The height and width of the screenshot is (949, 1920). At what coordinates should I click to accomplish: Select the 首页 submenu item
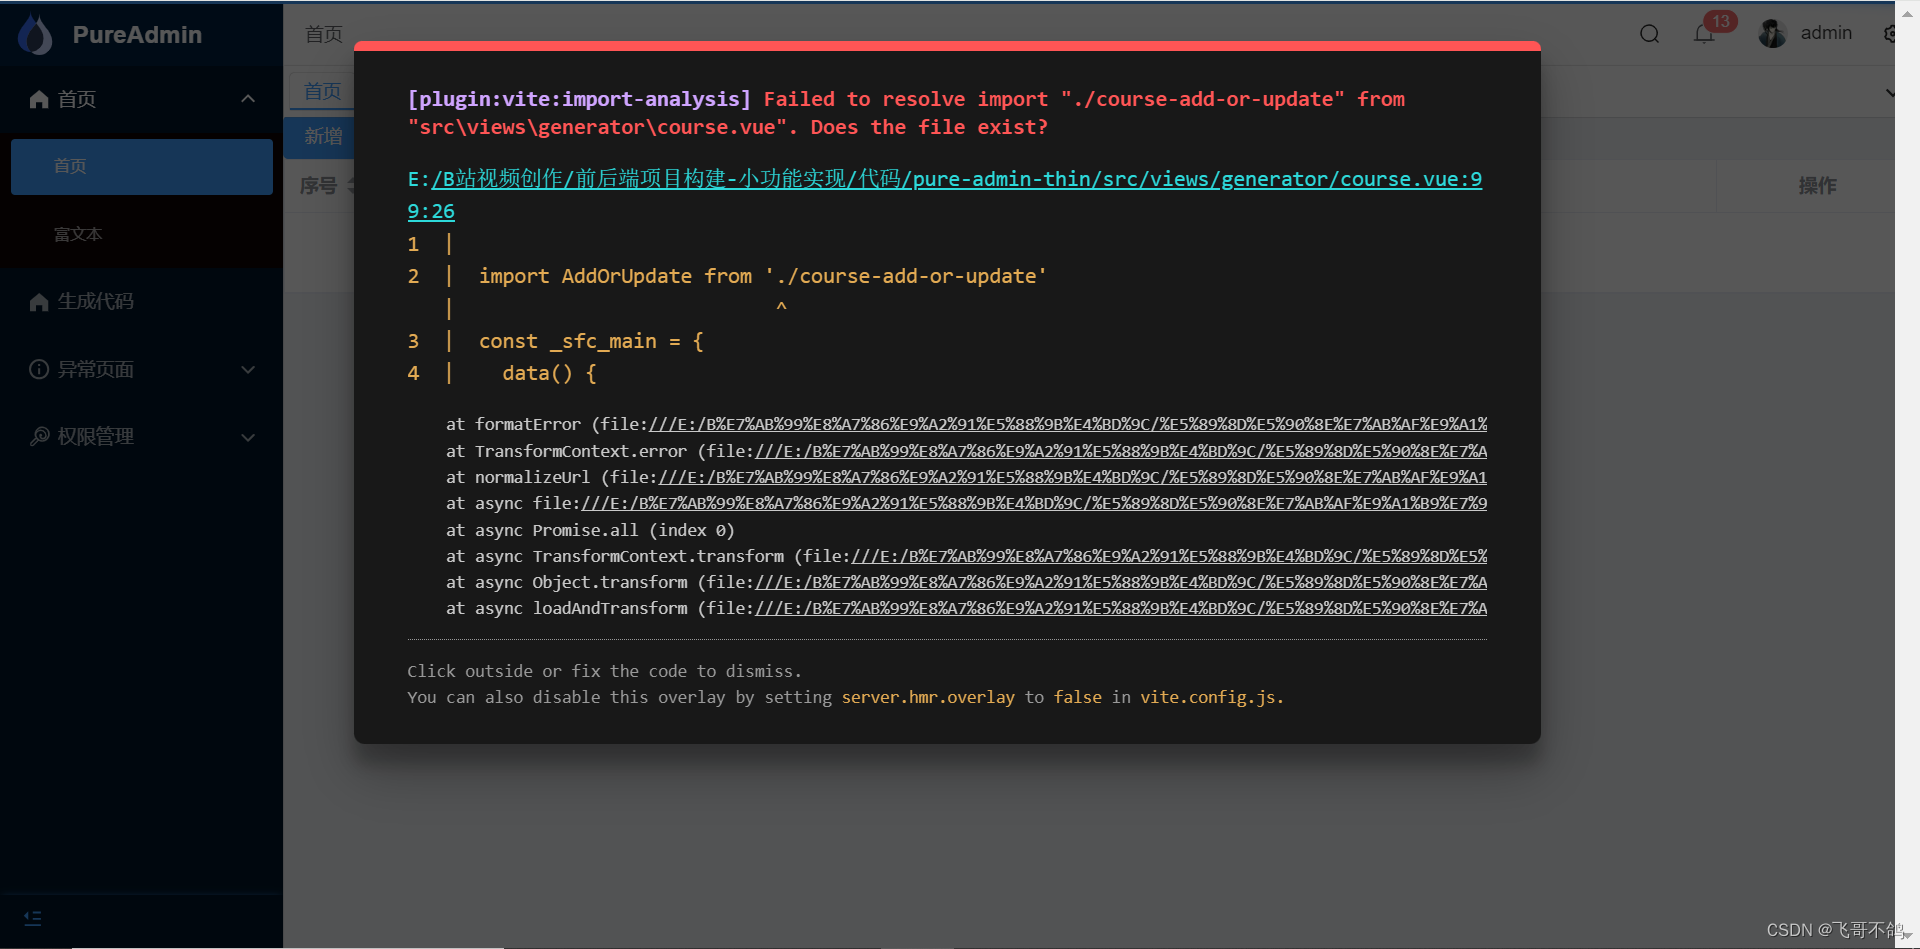click(142, 167)
